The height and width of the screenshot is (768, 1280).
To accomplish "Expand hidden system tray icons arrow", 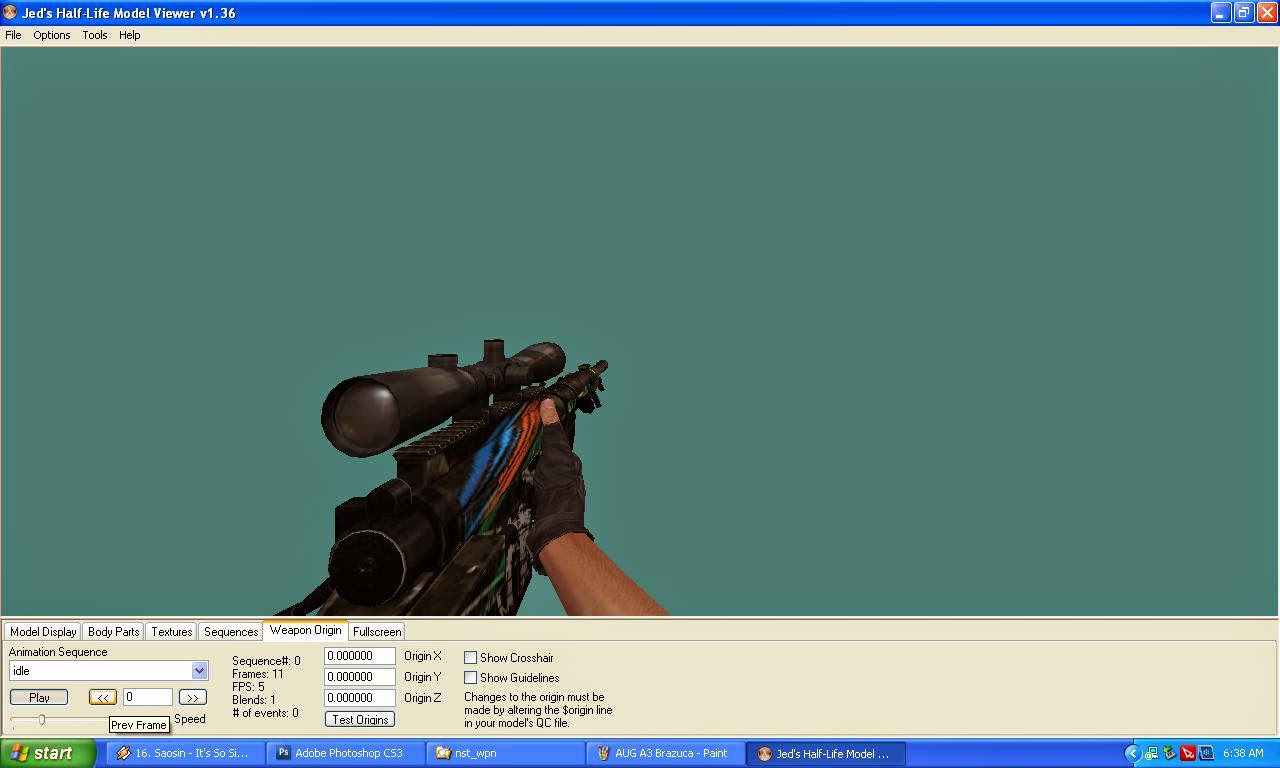I will [1132, 754].
